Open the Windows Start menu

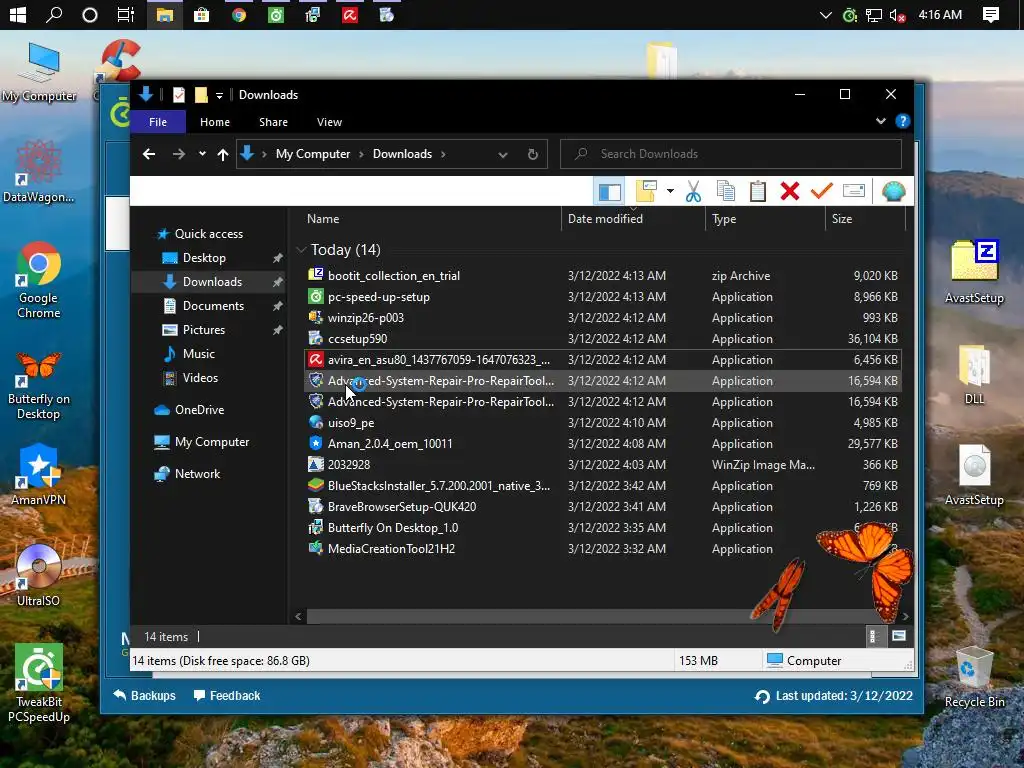(x=18, y=14)
